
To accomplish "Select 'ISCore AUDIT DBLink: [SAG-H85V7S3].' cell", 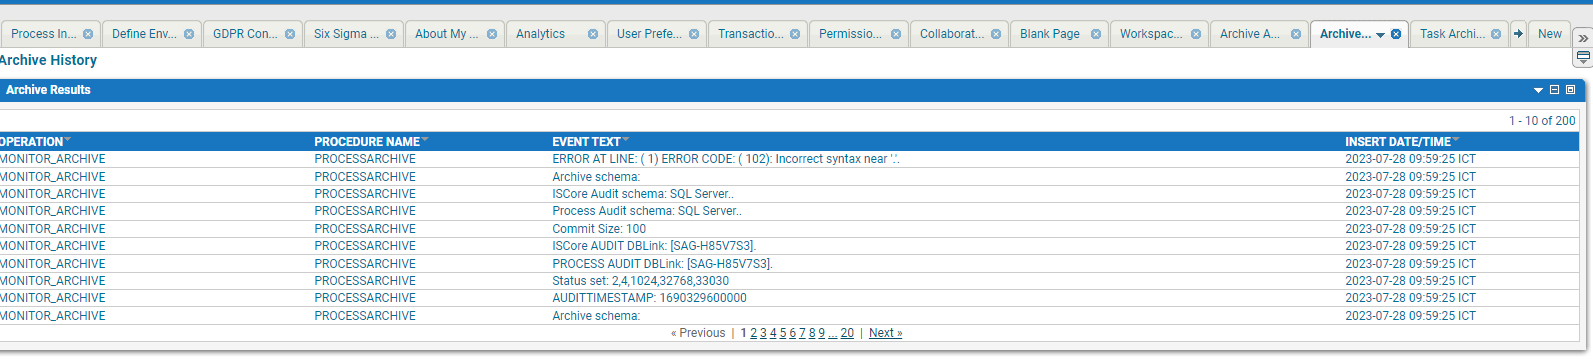I will coord(654,246).
